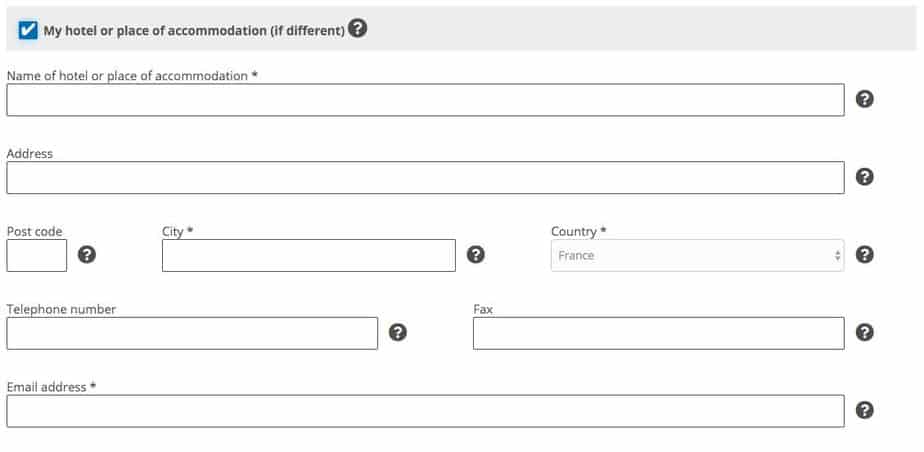924x452 pixels.
Task: Select the Email address text box
Action: (425, 411)
